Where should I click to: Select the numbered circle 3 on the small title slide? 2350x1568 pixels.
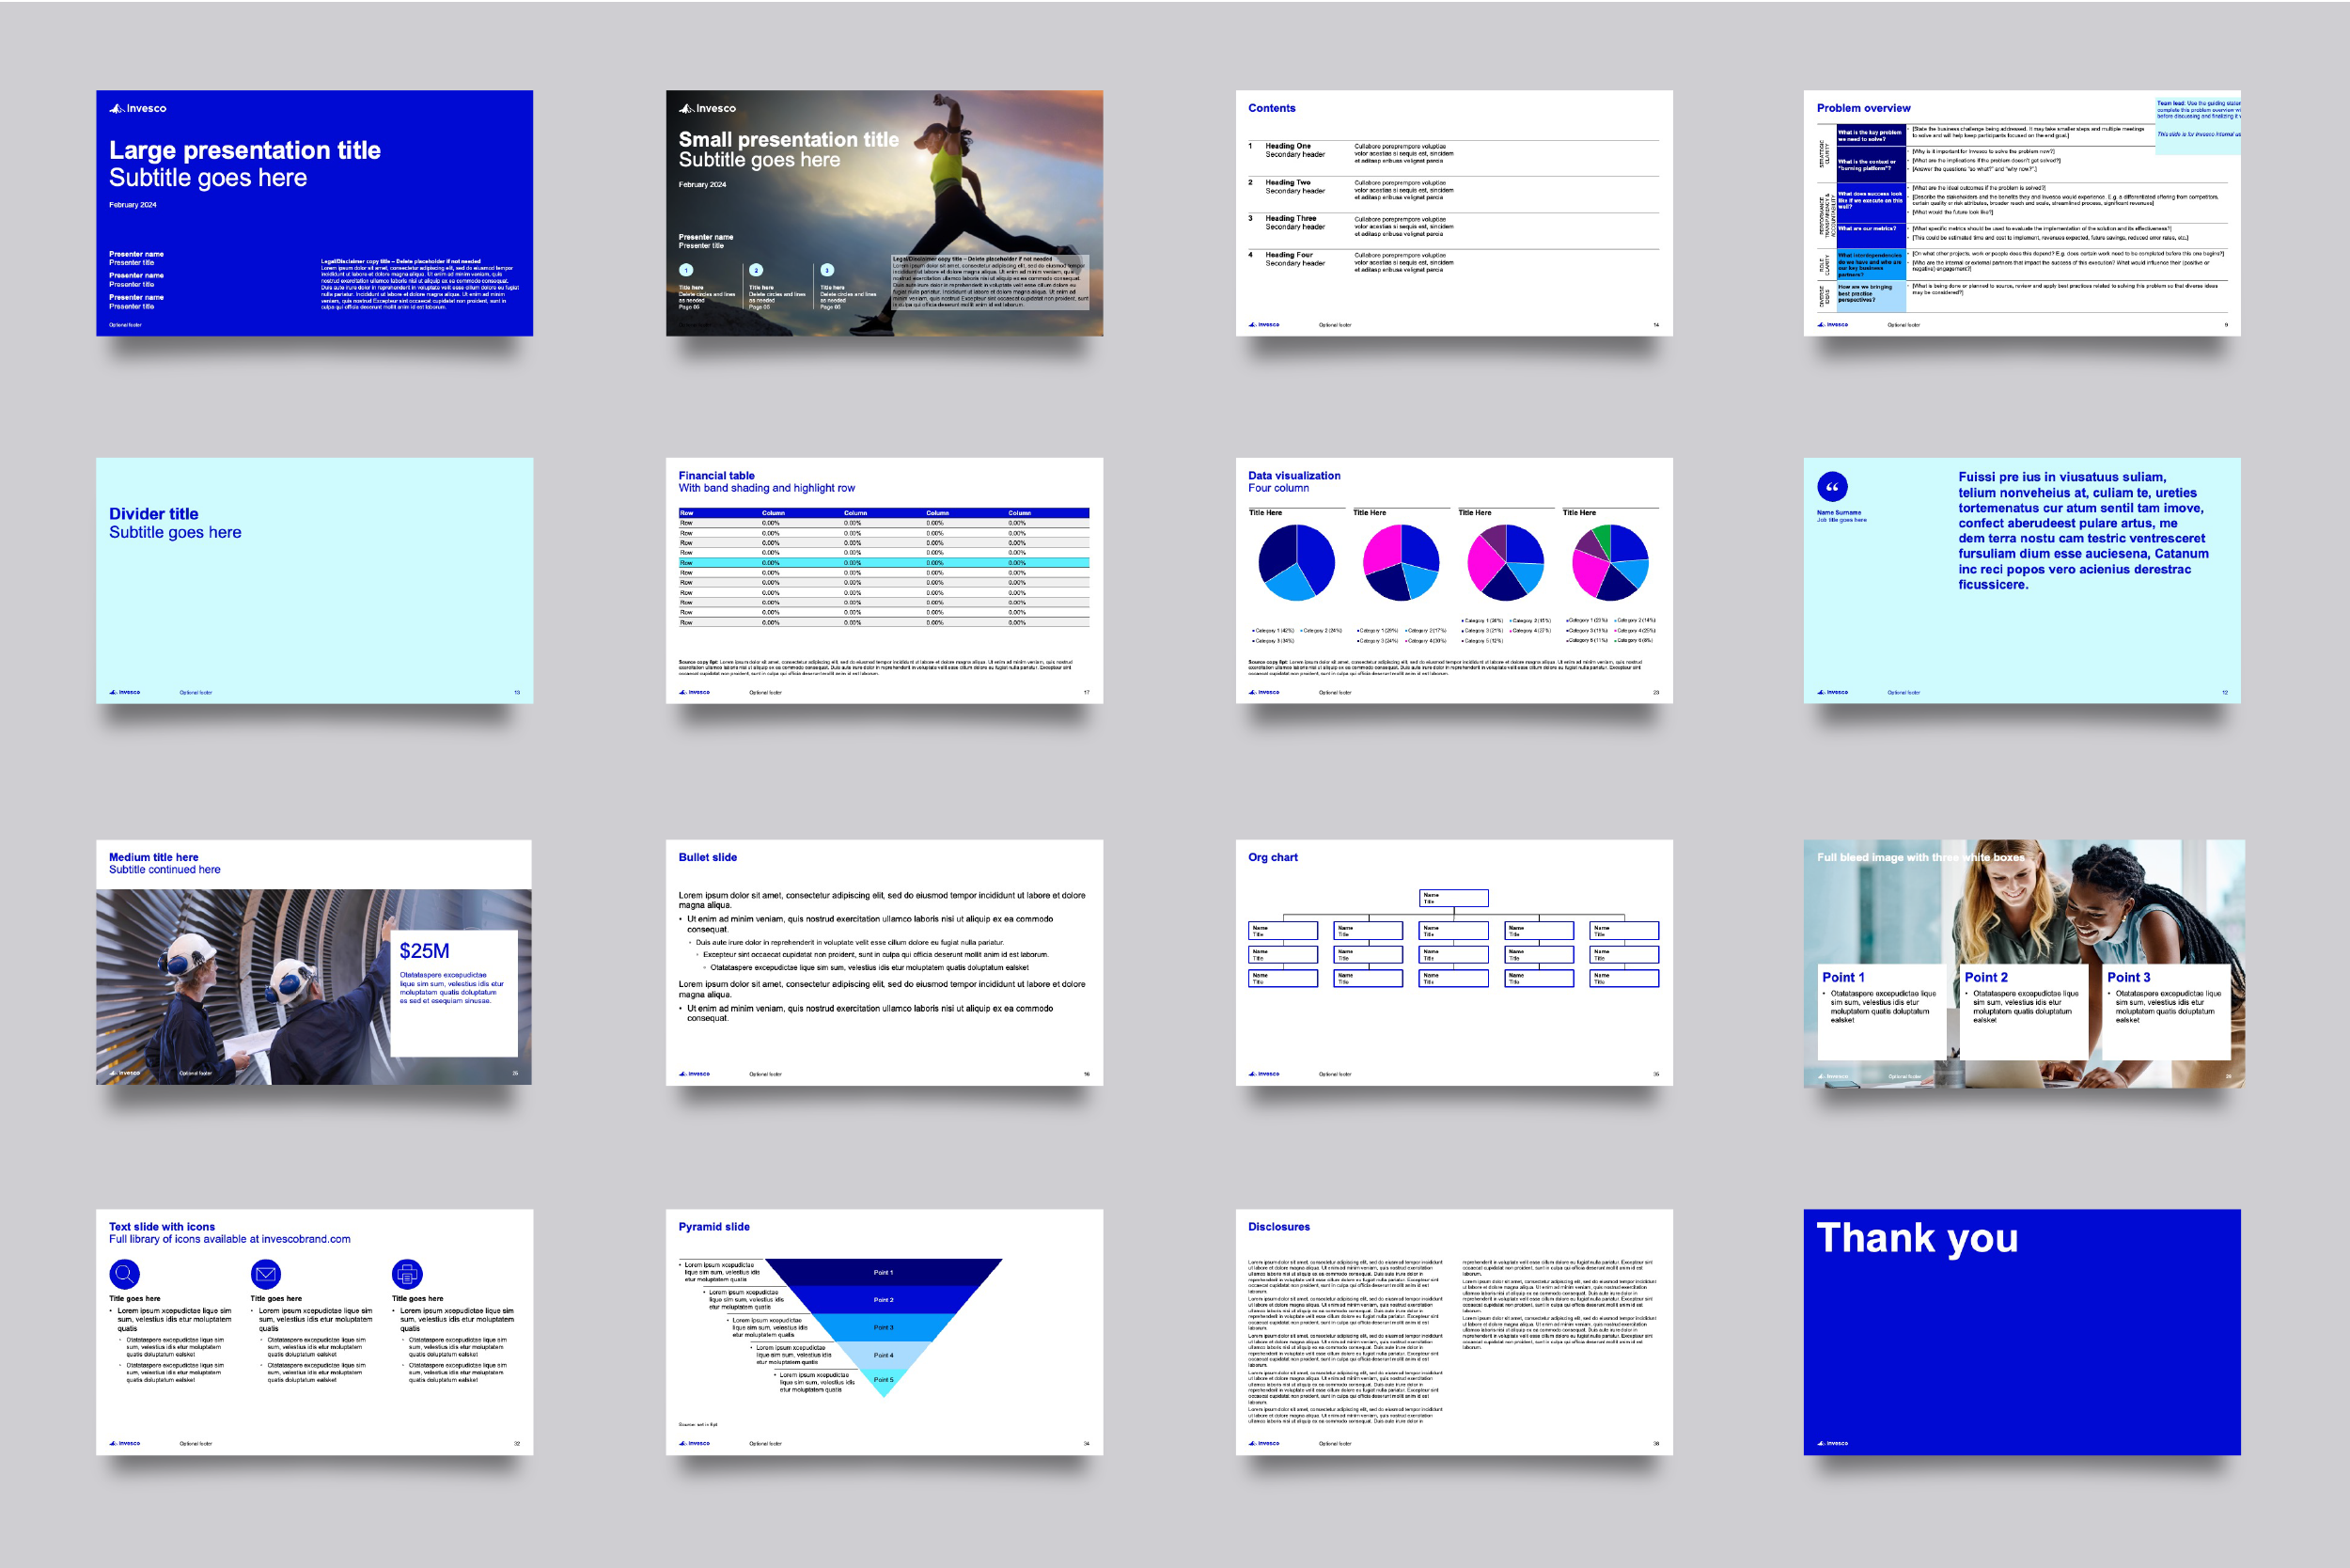click(826, 268)
